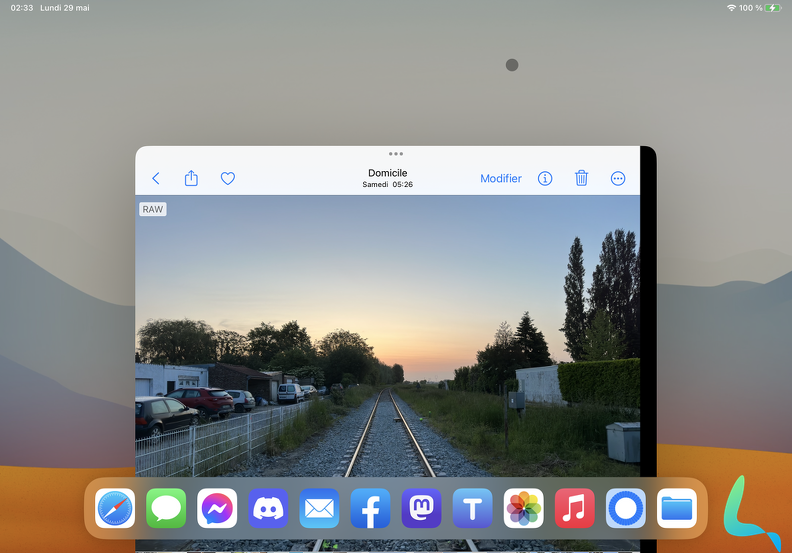Open the more options ellipsis menu
Image resolution: width=792 pixels, height=553 pixels.
tap(618, 178)
